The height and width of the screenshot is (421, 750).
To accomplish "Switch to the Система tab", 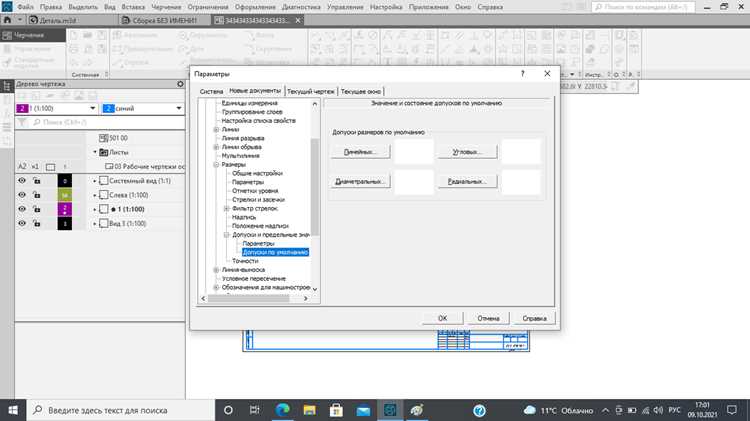I will point(211,91).
